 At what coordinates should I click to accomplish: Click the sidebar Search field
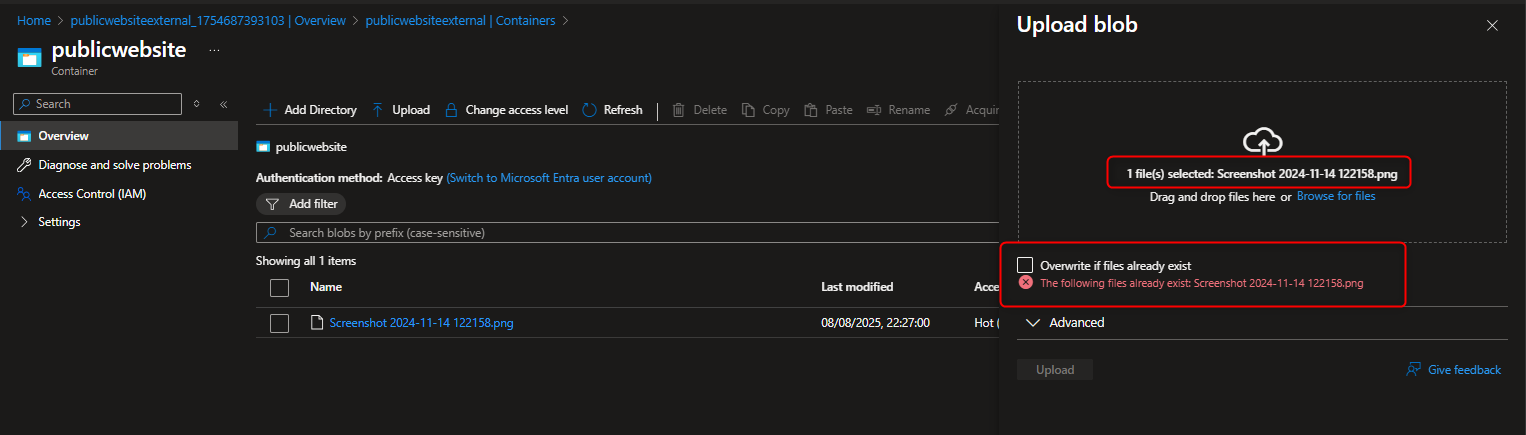point(98,104)
